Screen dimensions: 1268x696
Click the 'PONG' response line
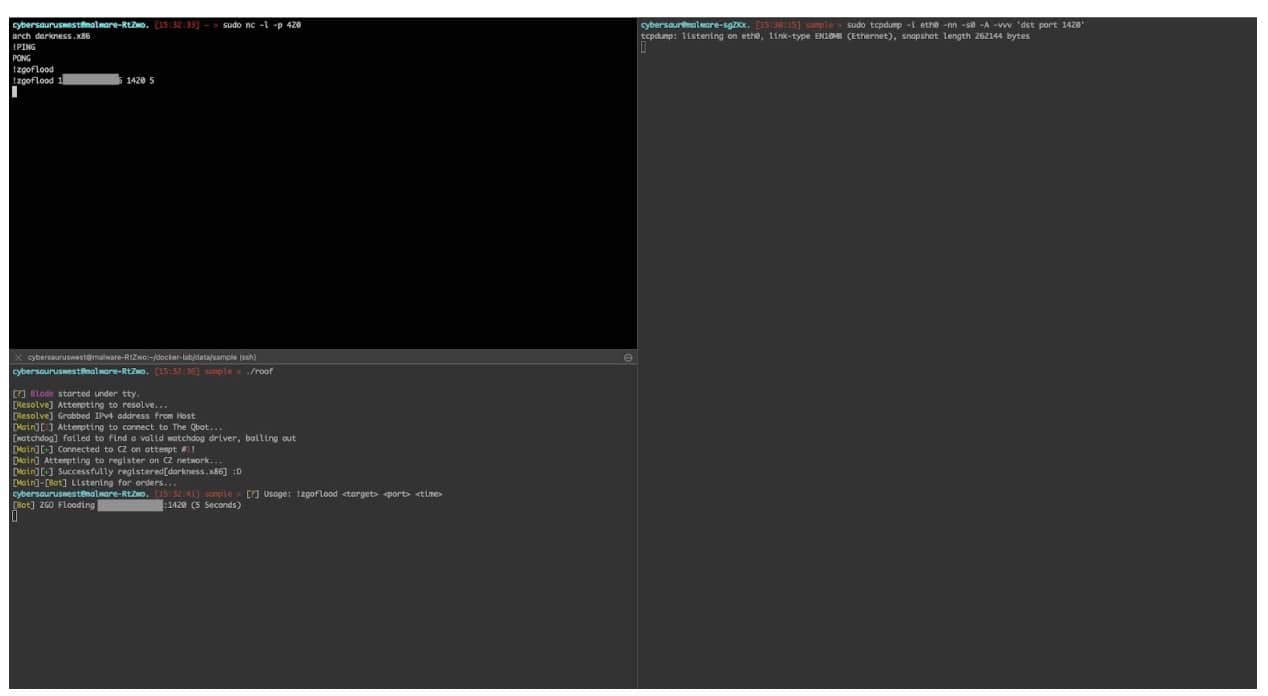21,58
